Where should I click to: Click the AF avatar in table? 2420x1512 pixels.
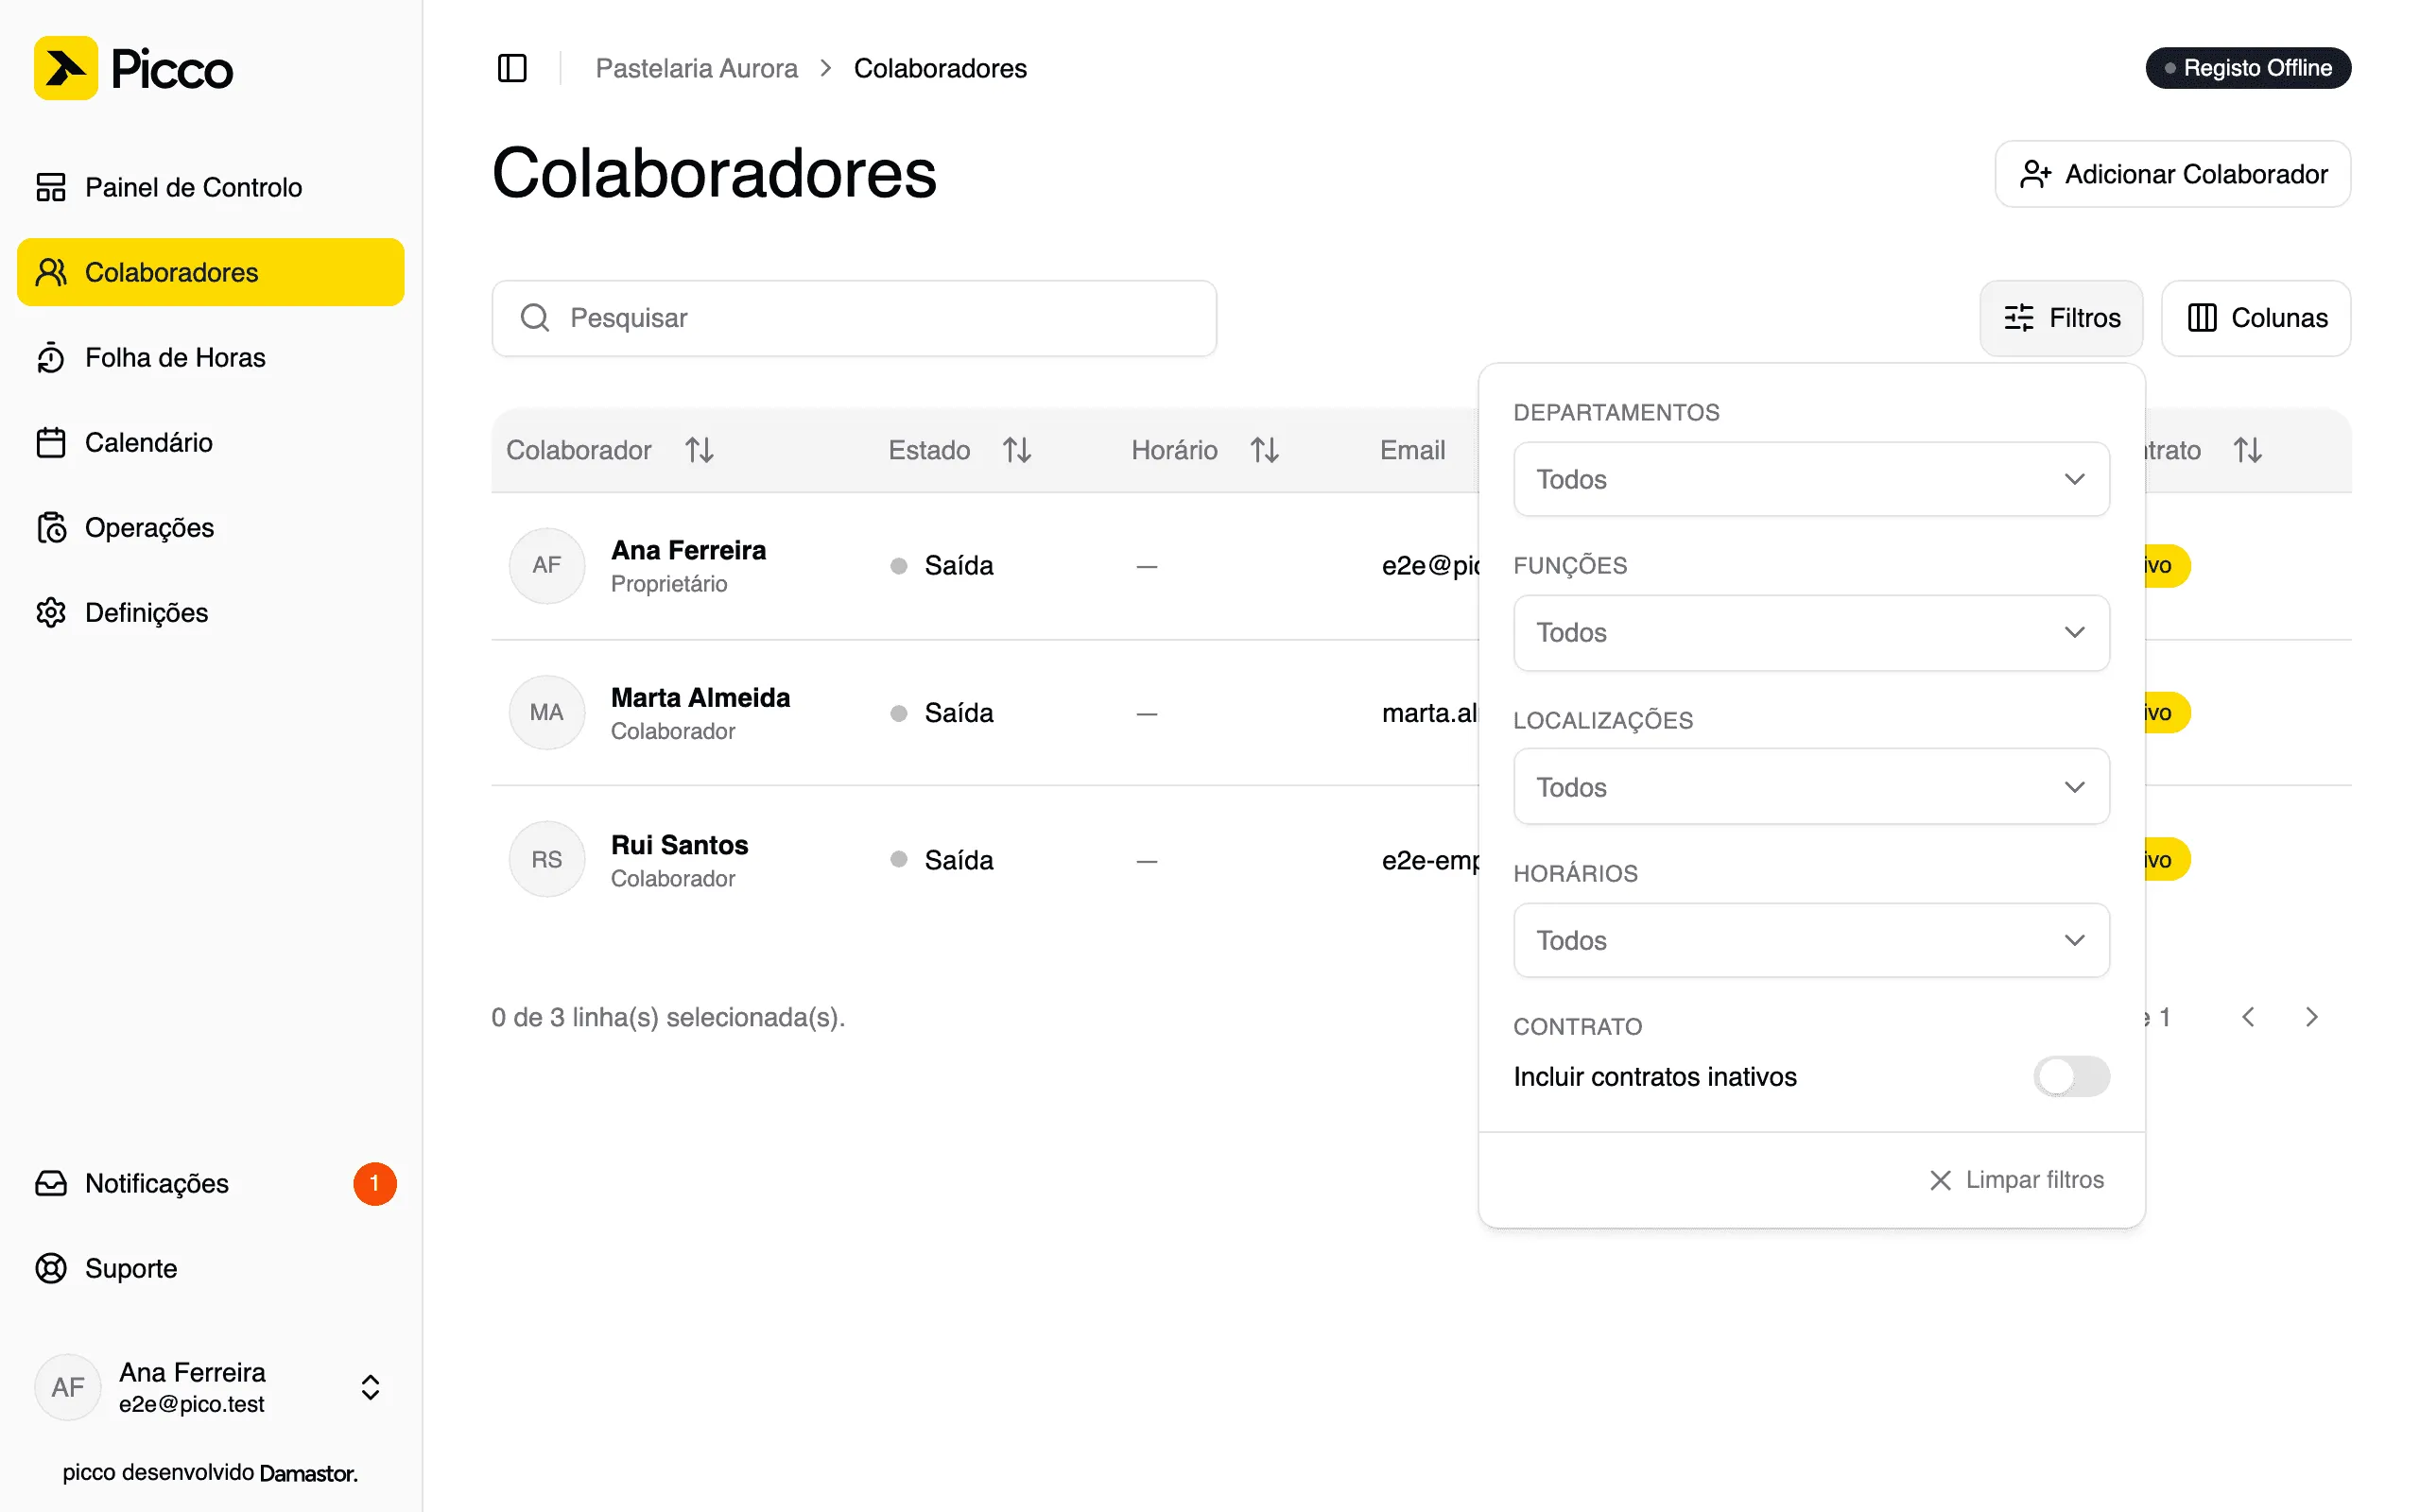point(547,565)
